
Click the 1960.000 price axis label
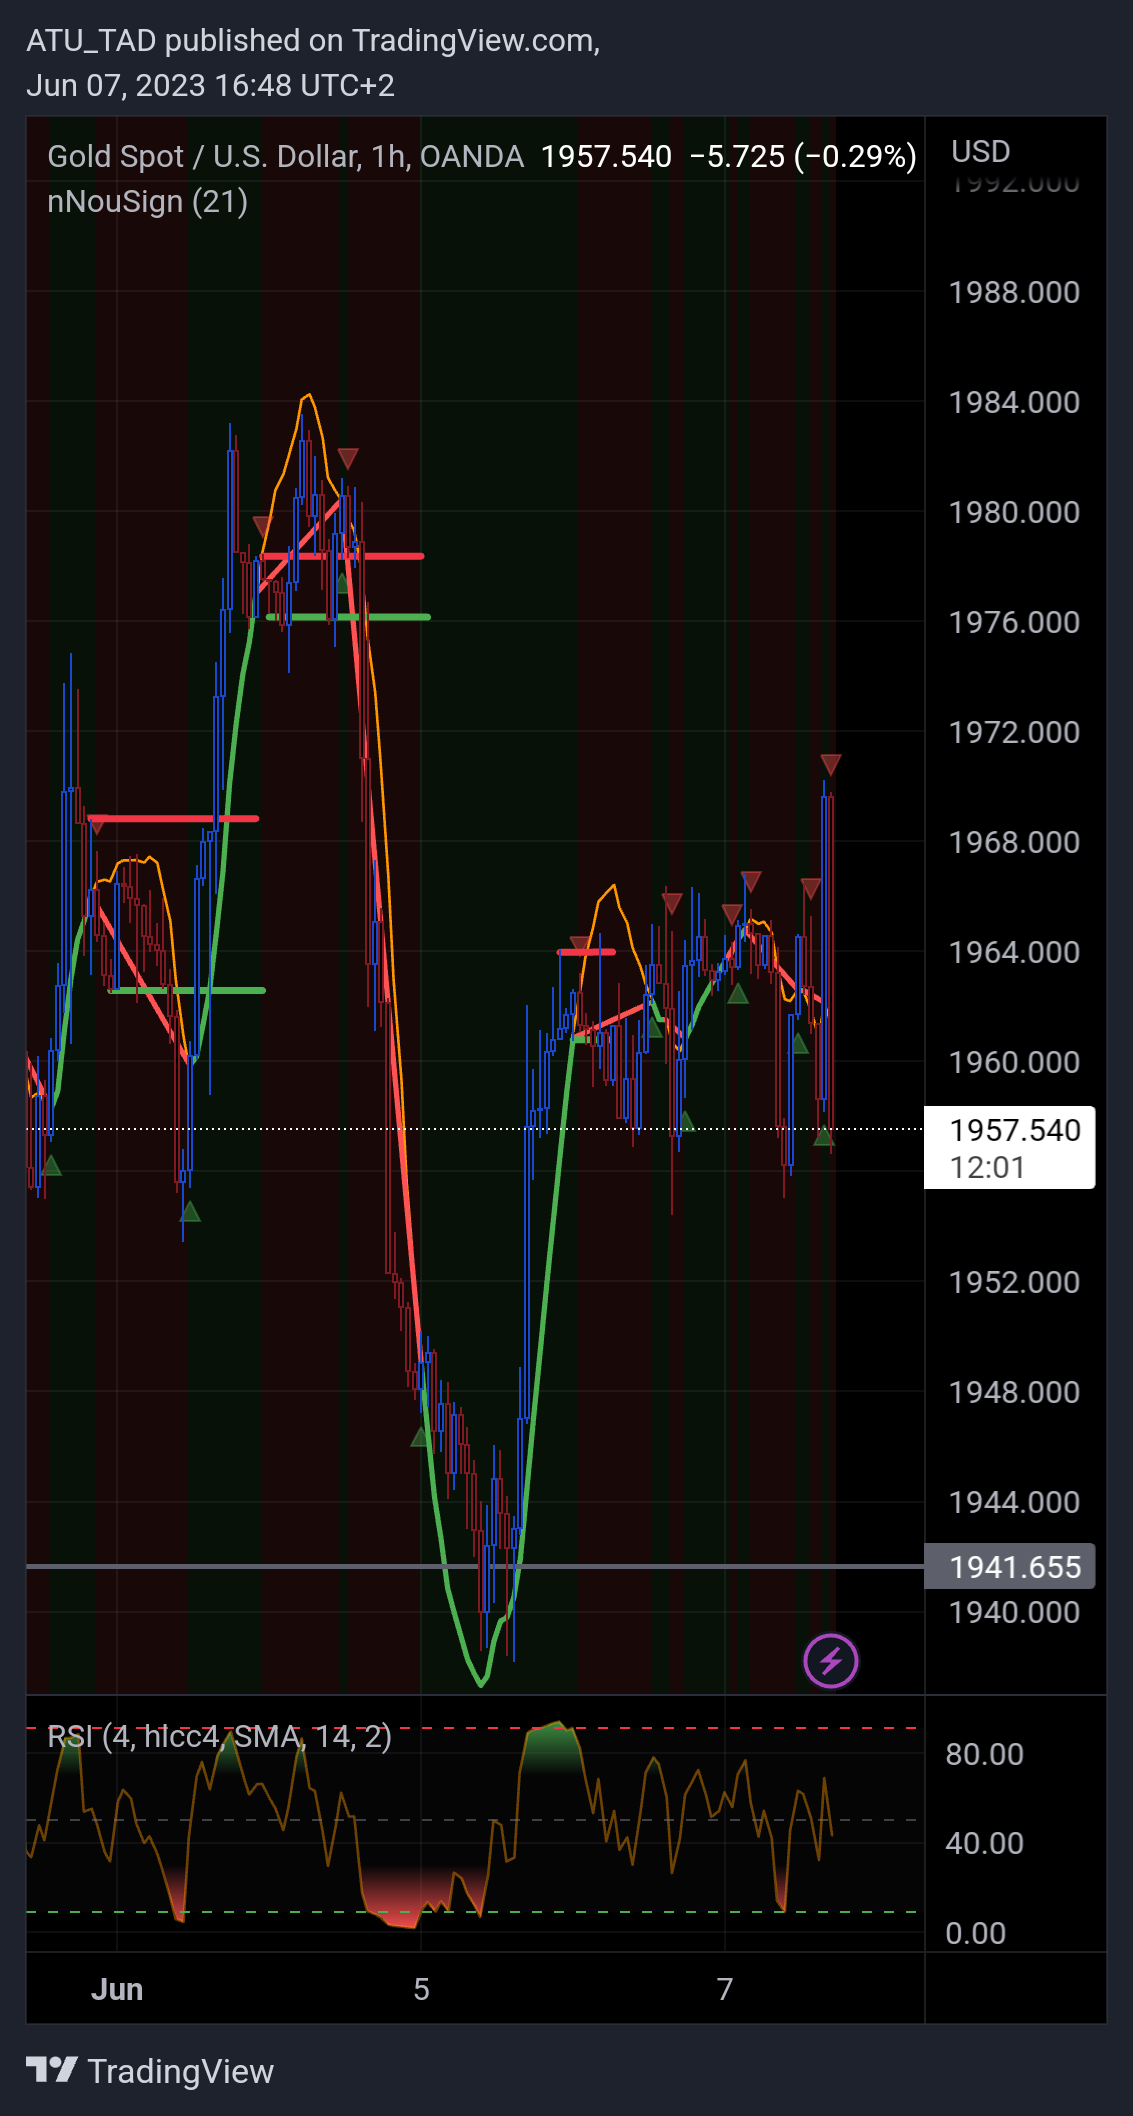(1014, 1062)
